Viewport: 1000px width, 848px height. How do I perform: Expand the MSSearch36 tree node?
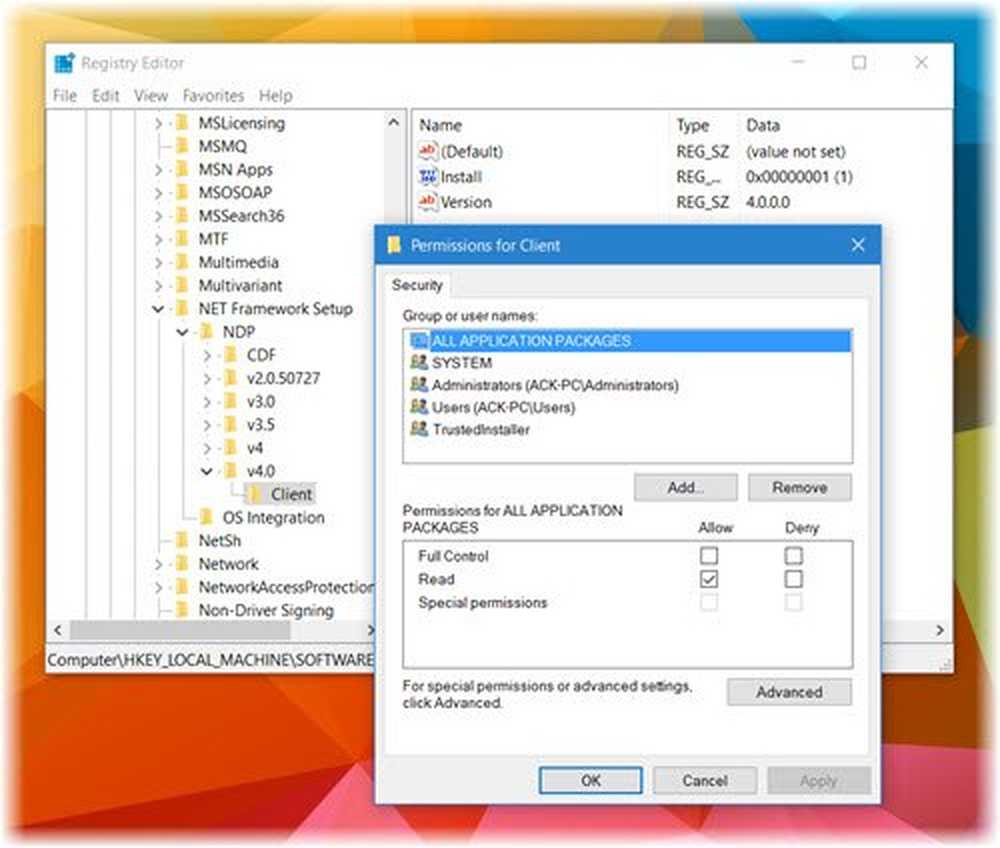[158, 216]
